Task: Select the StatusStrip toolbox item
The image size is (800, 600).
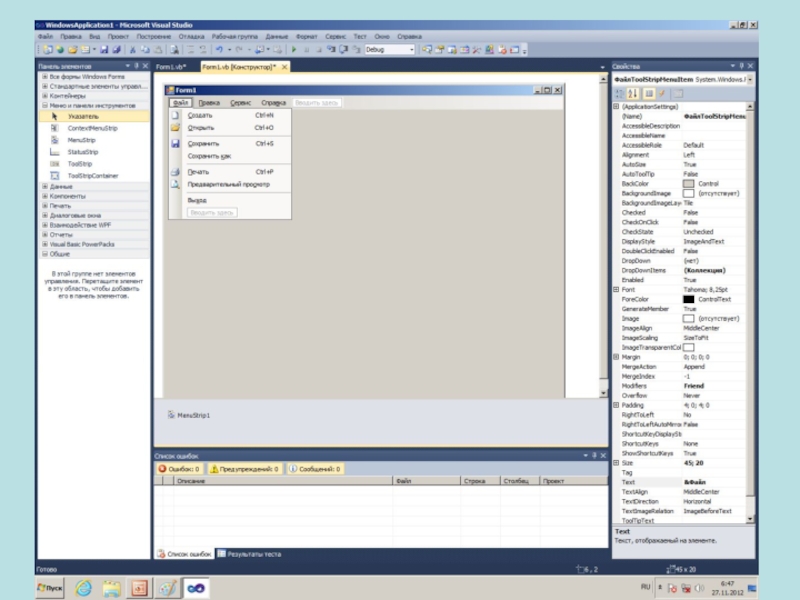Action: click(82, 152)
